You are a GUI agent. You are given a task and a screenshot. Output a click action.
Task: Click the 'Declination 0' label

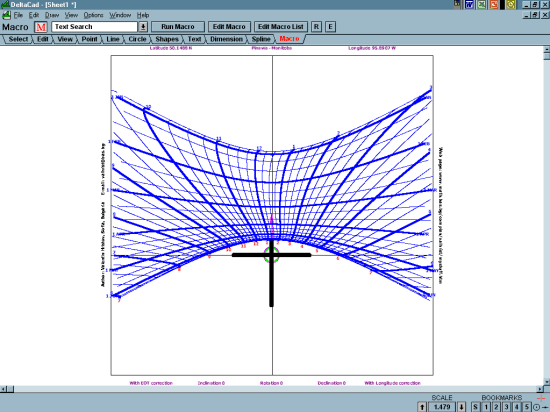tap(331, 383)
